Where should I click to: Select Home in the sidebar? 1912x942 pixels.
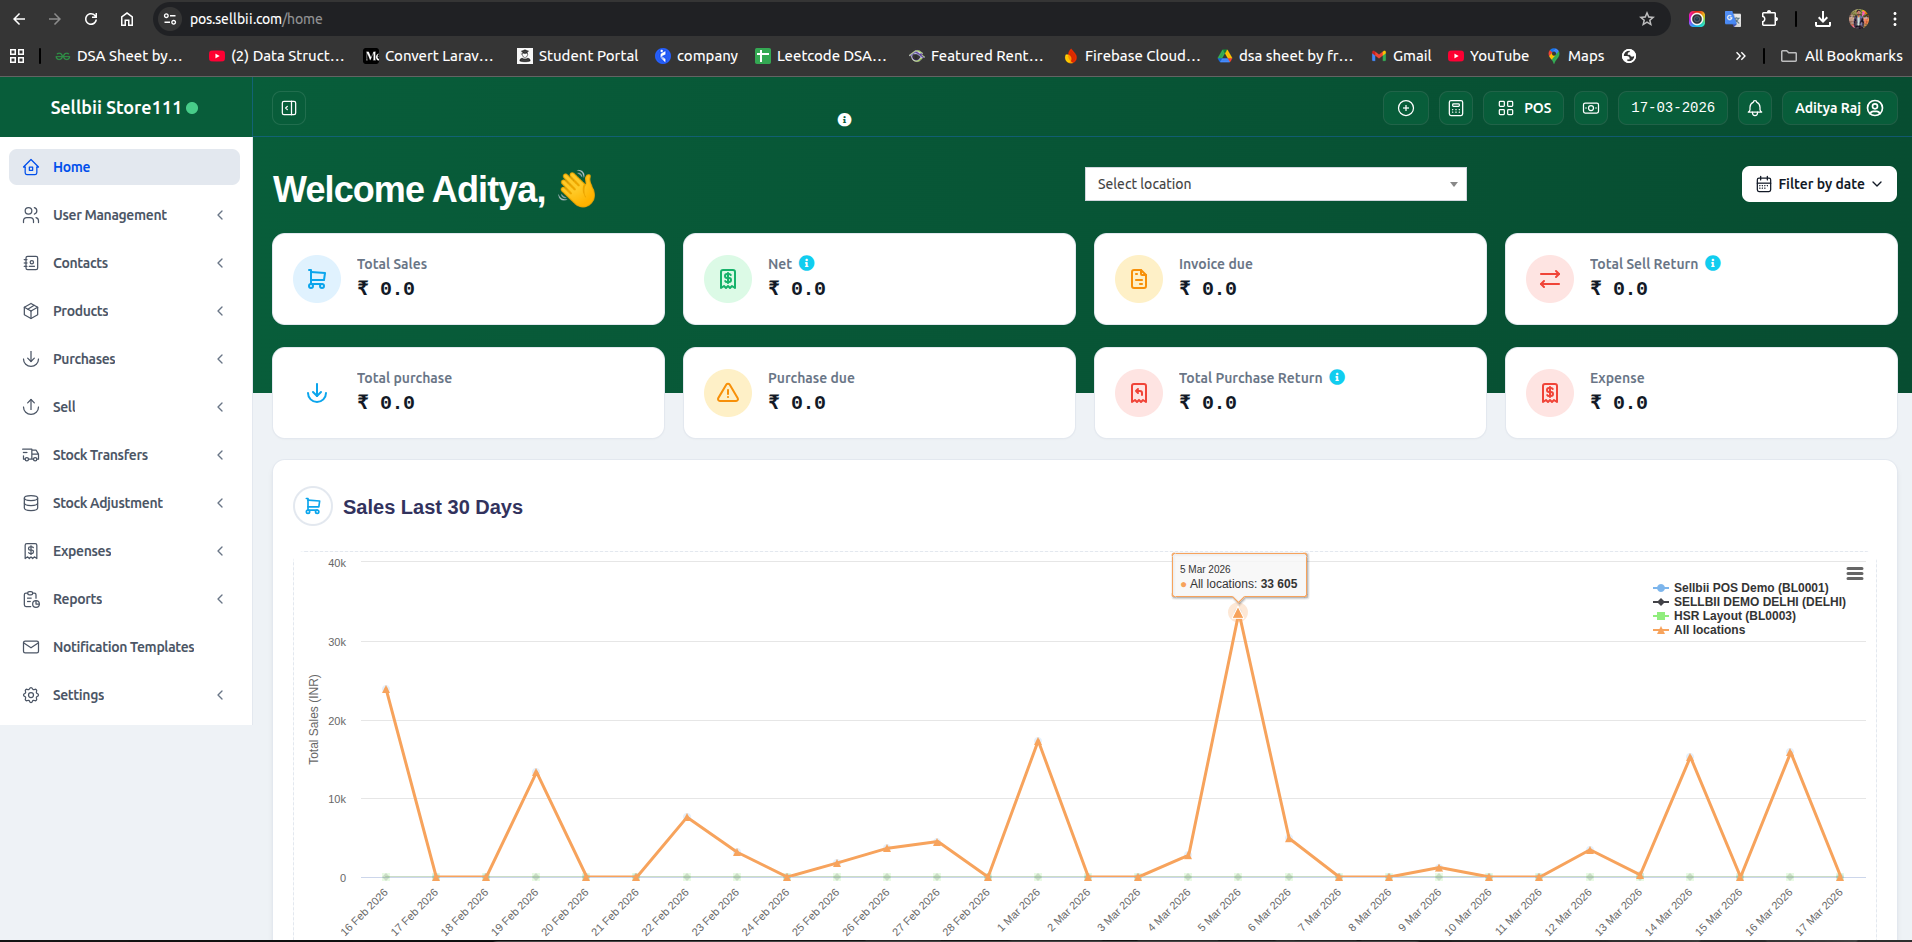pos(125,167)
